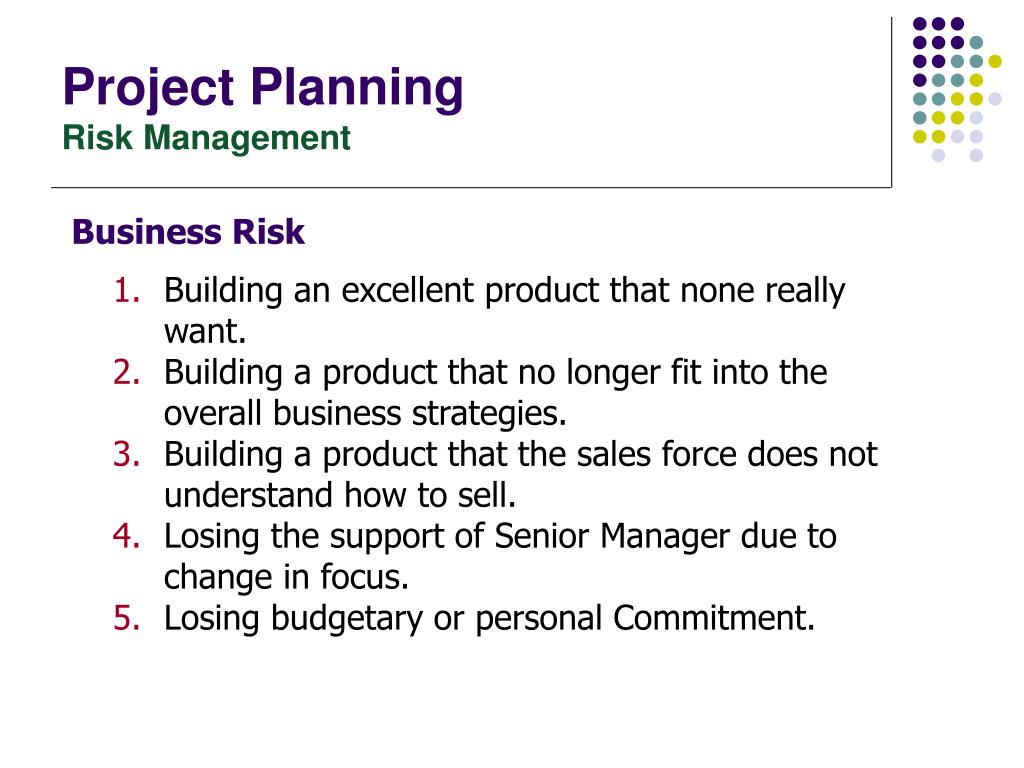Click 'understand how to sell.' text
The width and height of the screenshot is (1024, 768).
[x=340, y=495]
